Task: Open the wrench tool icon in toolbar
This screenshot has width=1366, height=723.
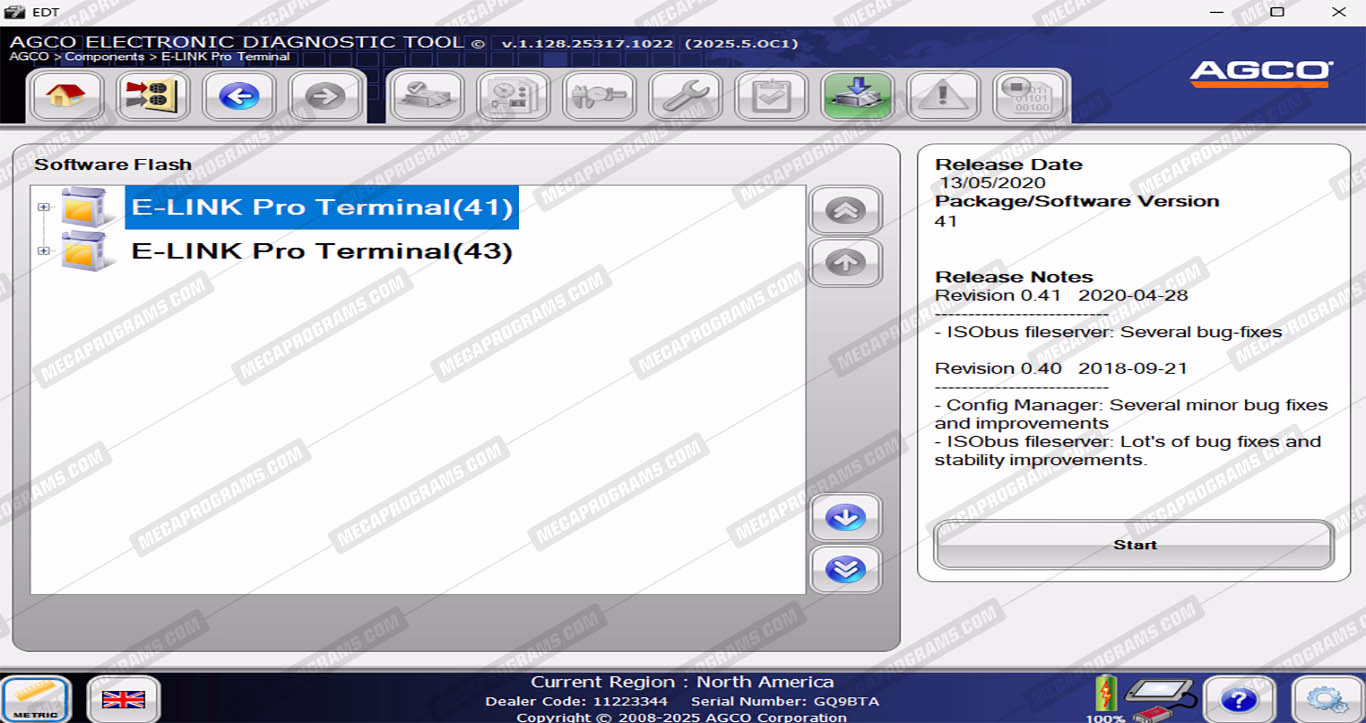Action: tap(685, 97)
